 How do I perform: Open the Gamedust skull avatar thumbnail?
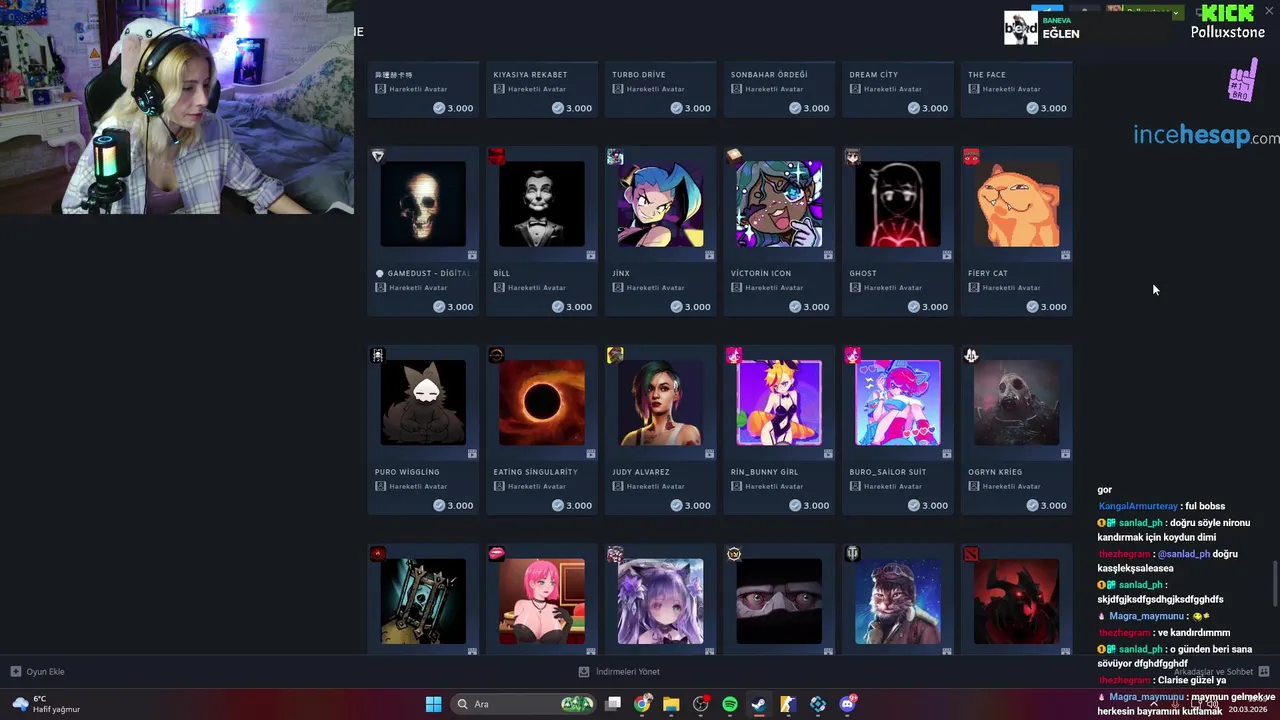(x=423, y=204)
